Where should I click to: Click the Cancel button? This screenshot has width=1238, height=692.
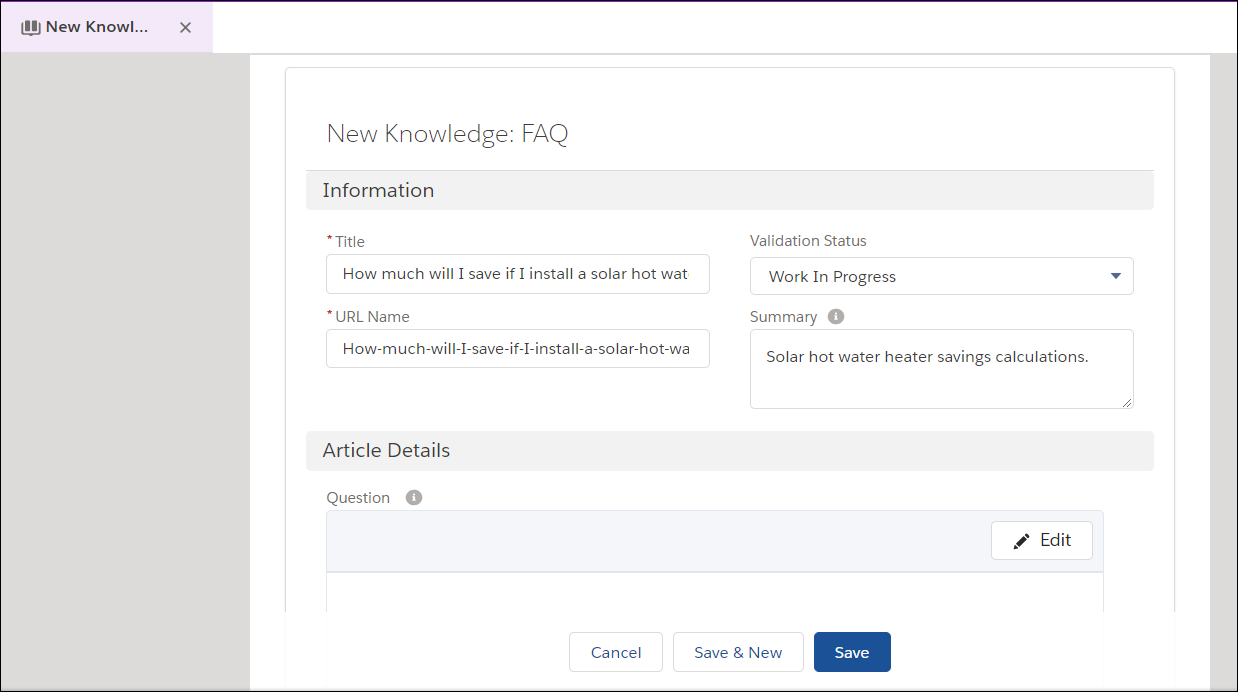[616, 652]
